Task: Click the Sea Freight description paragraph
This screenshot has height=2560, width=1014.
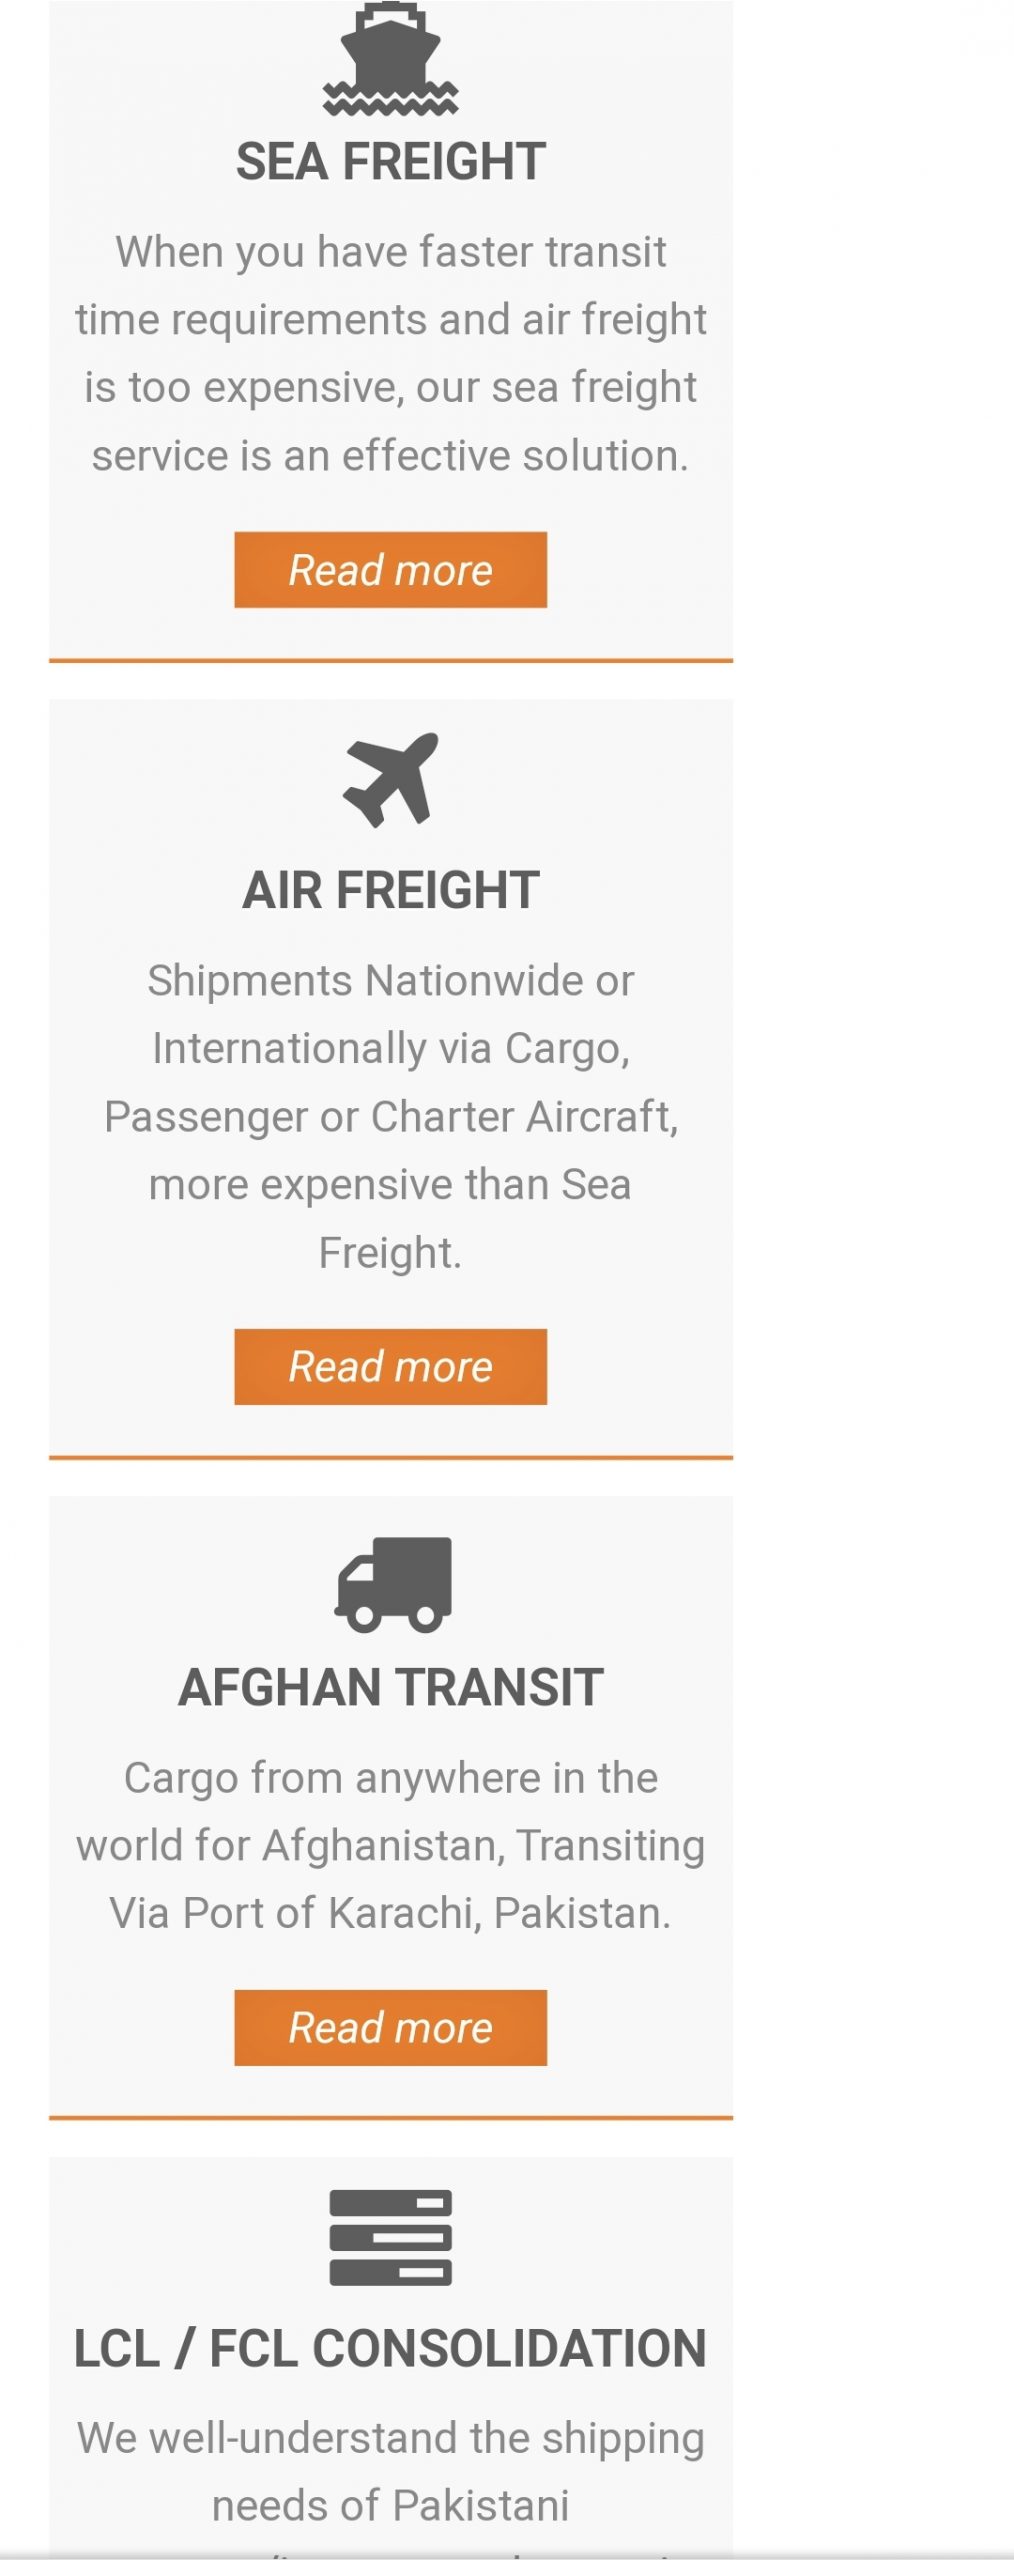Action: [x=391, y=353]
